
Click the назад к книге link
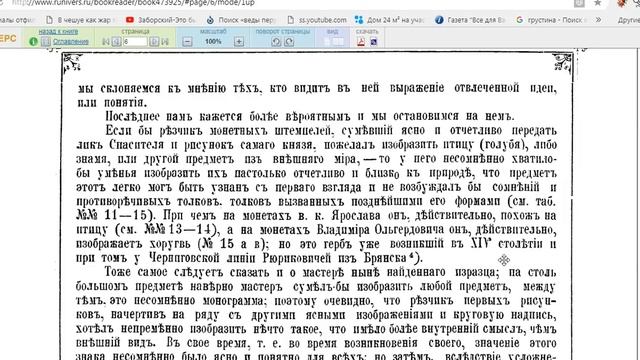[58, 31]
